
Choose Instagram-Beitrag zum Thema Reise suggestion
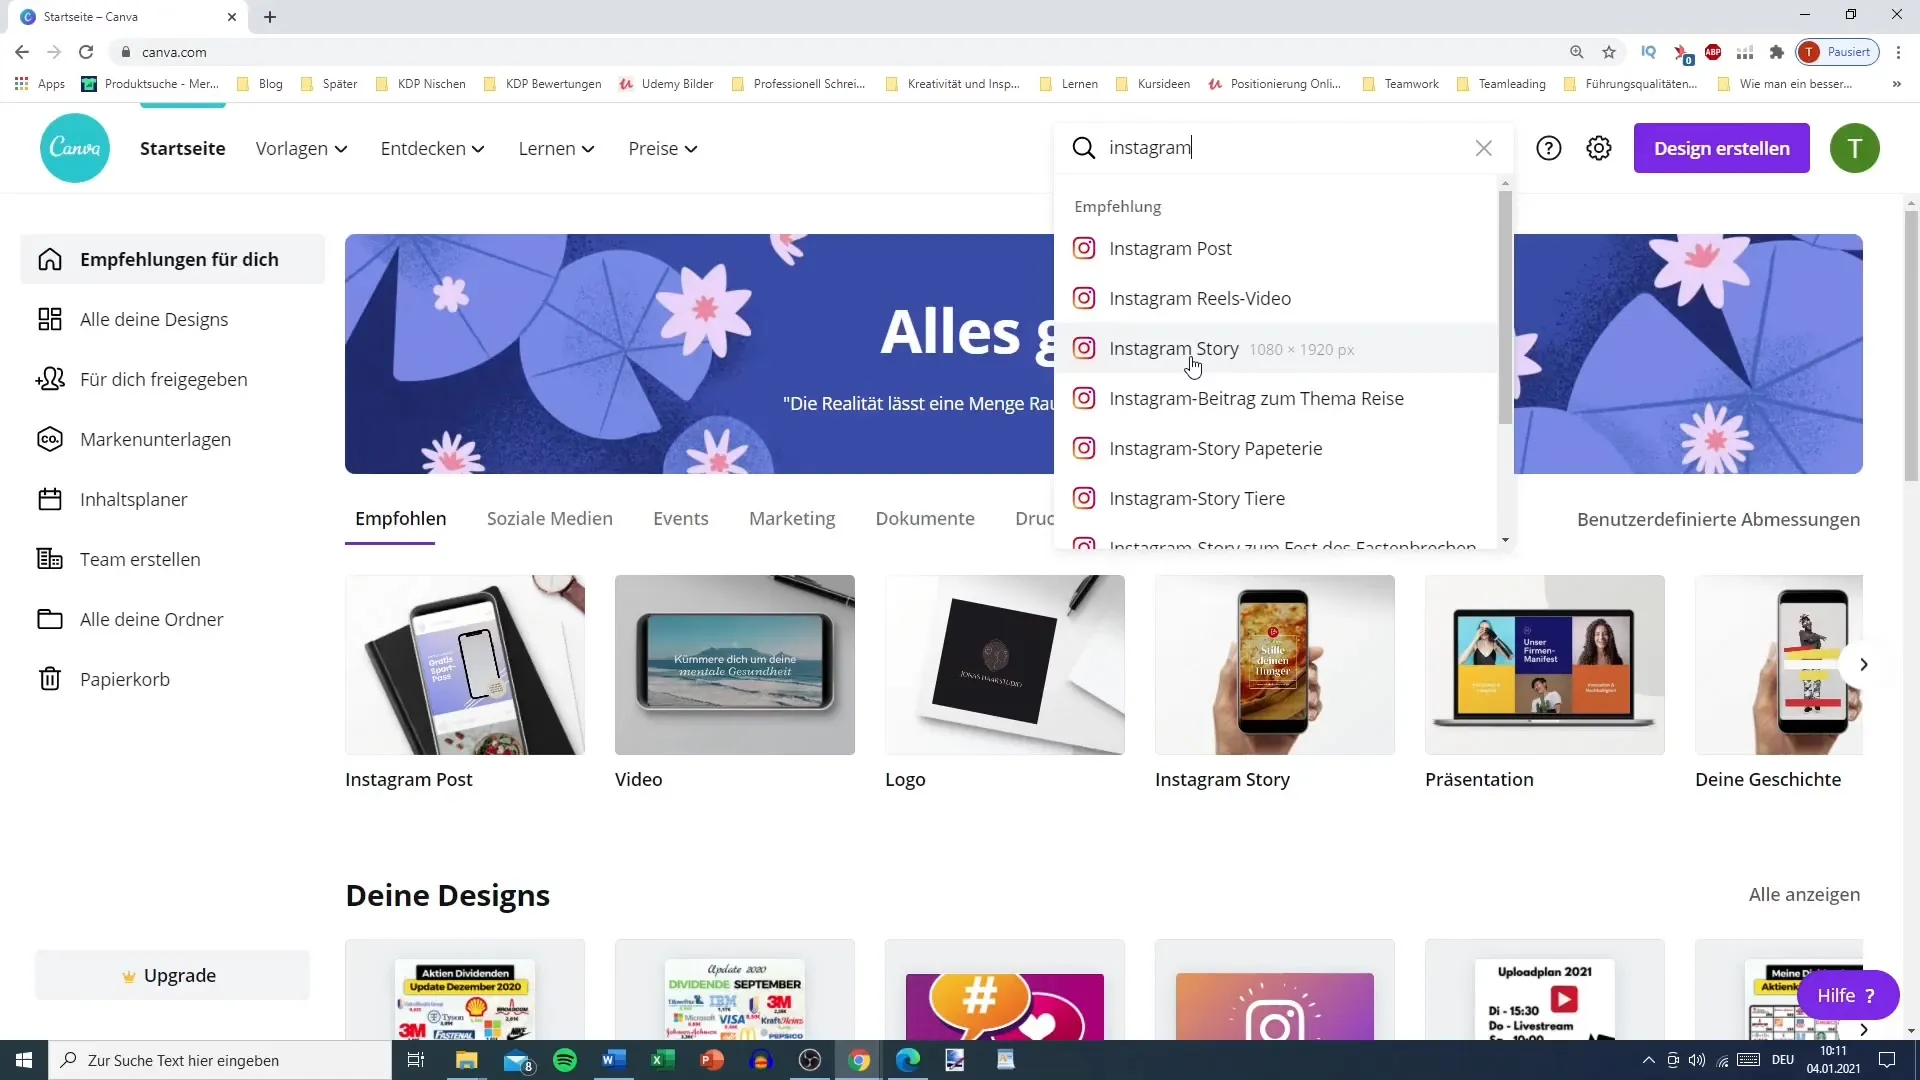pos(1276,398)
